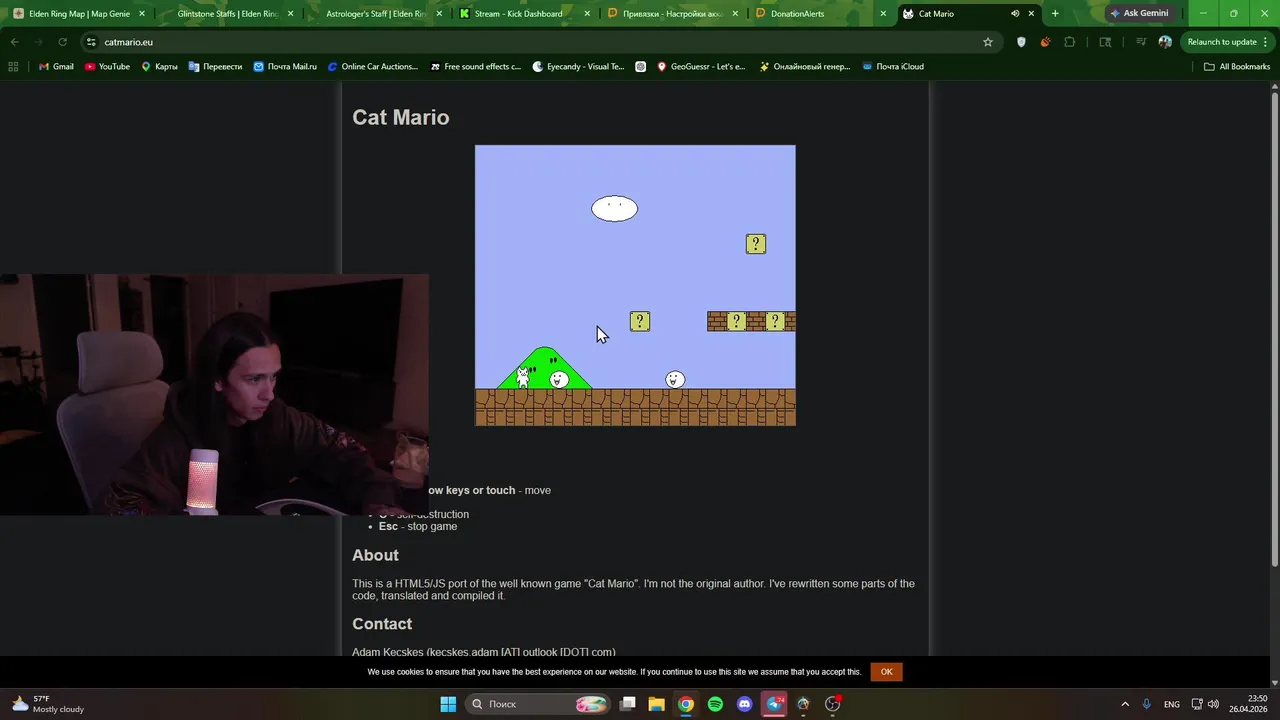Click the About heading
Viewport: 1280px width, 720px height.
pos(375,555)
